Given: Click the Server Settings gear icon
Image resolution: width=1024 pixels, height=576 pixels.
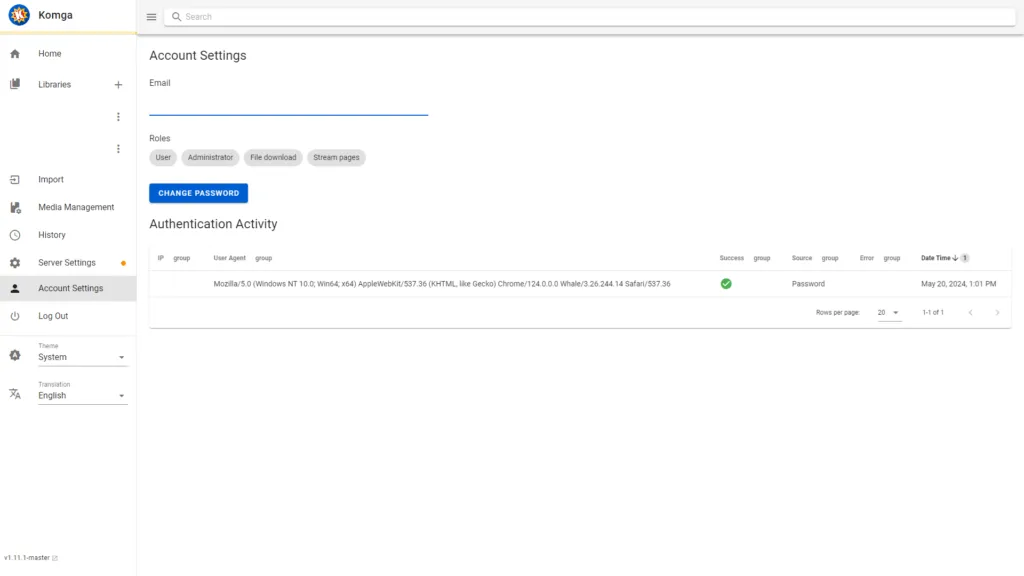Looking at the screenshot, I should [14, 262].
